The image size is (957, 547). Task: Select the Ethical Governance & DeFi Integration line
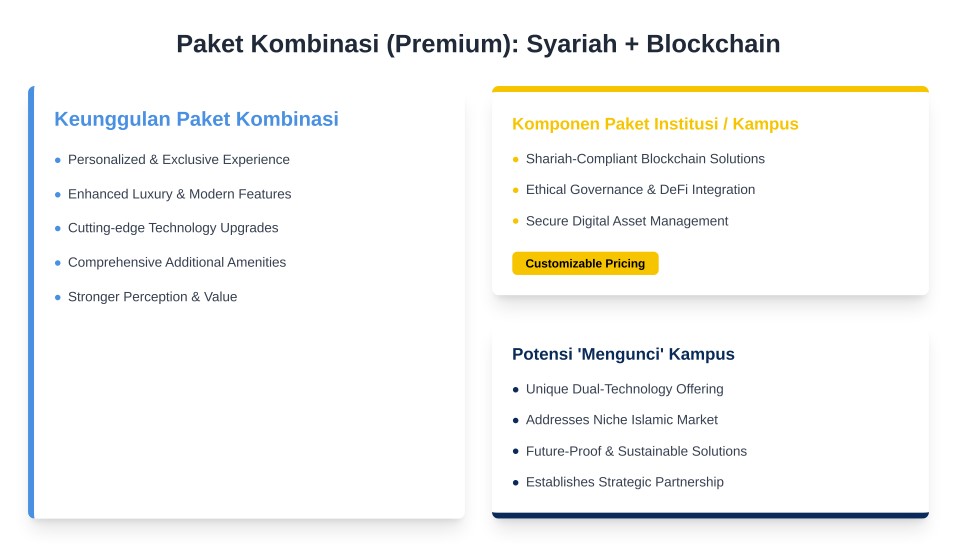pos(640,190)
